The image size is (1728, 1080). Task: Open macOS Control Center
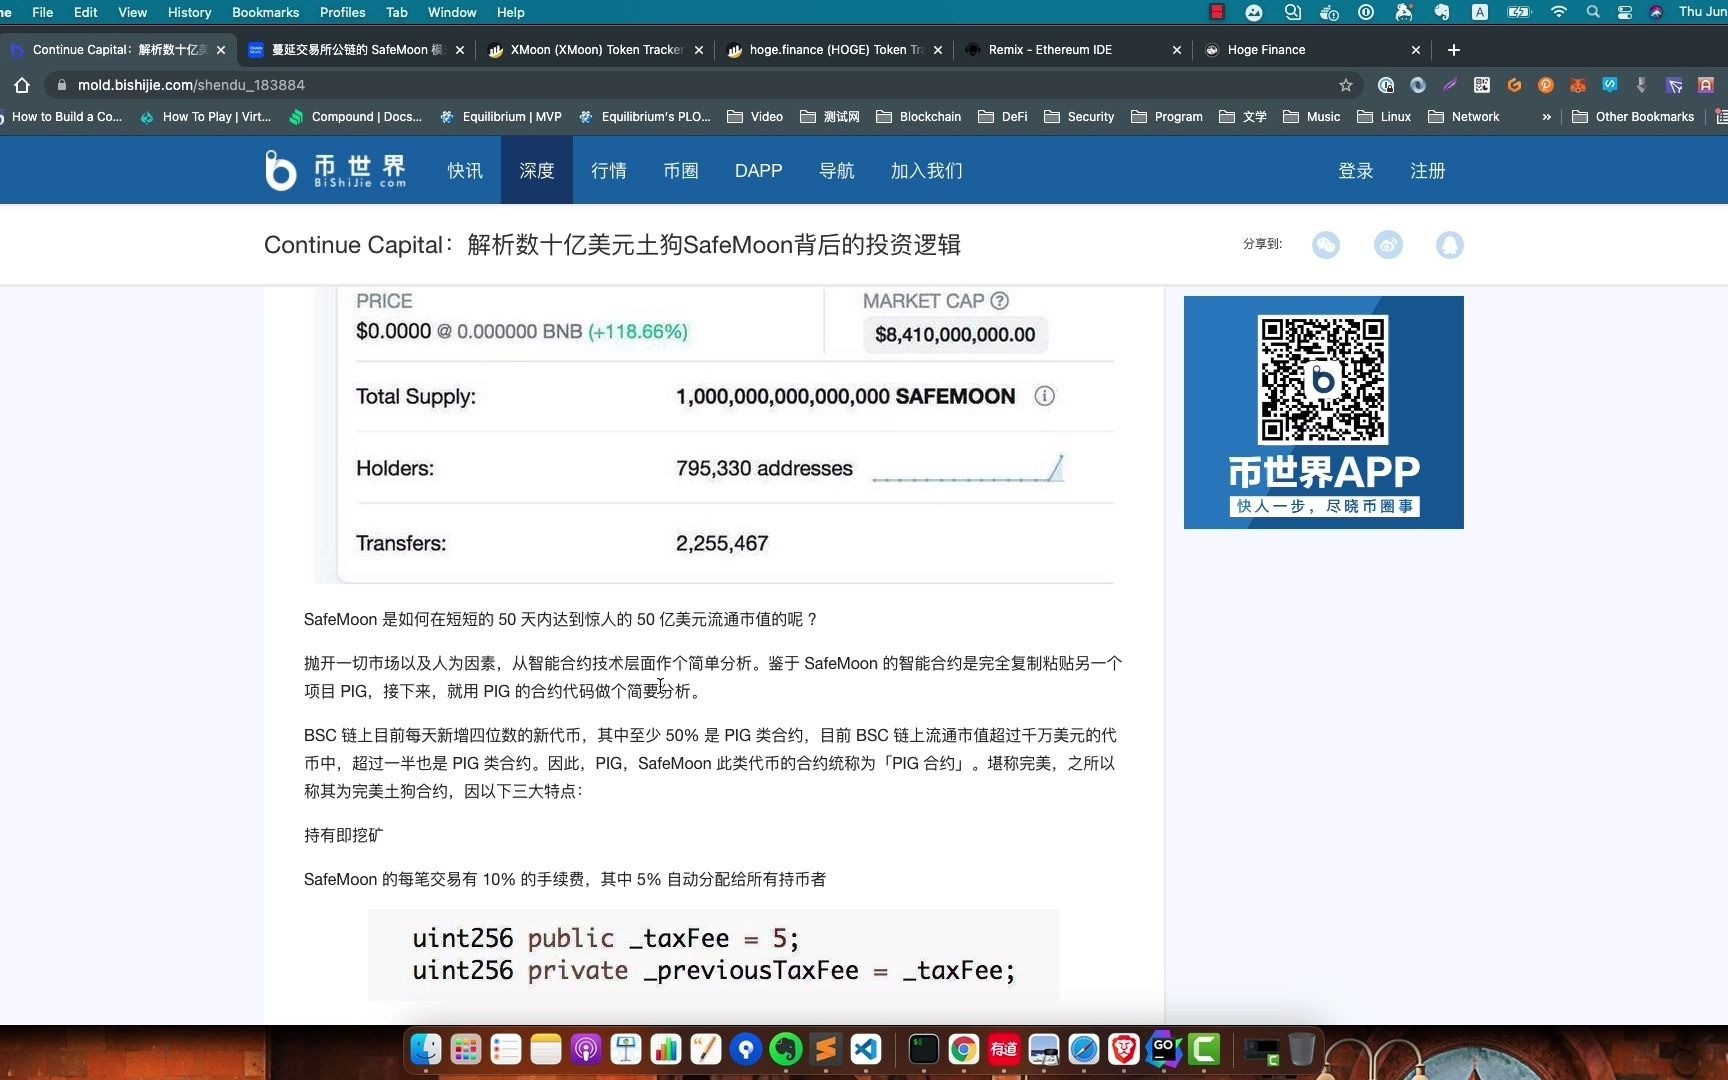pyautogui.click(x=1625, y=12)
